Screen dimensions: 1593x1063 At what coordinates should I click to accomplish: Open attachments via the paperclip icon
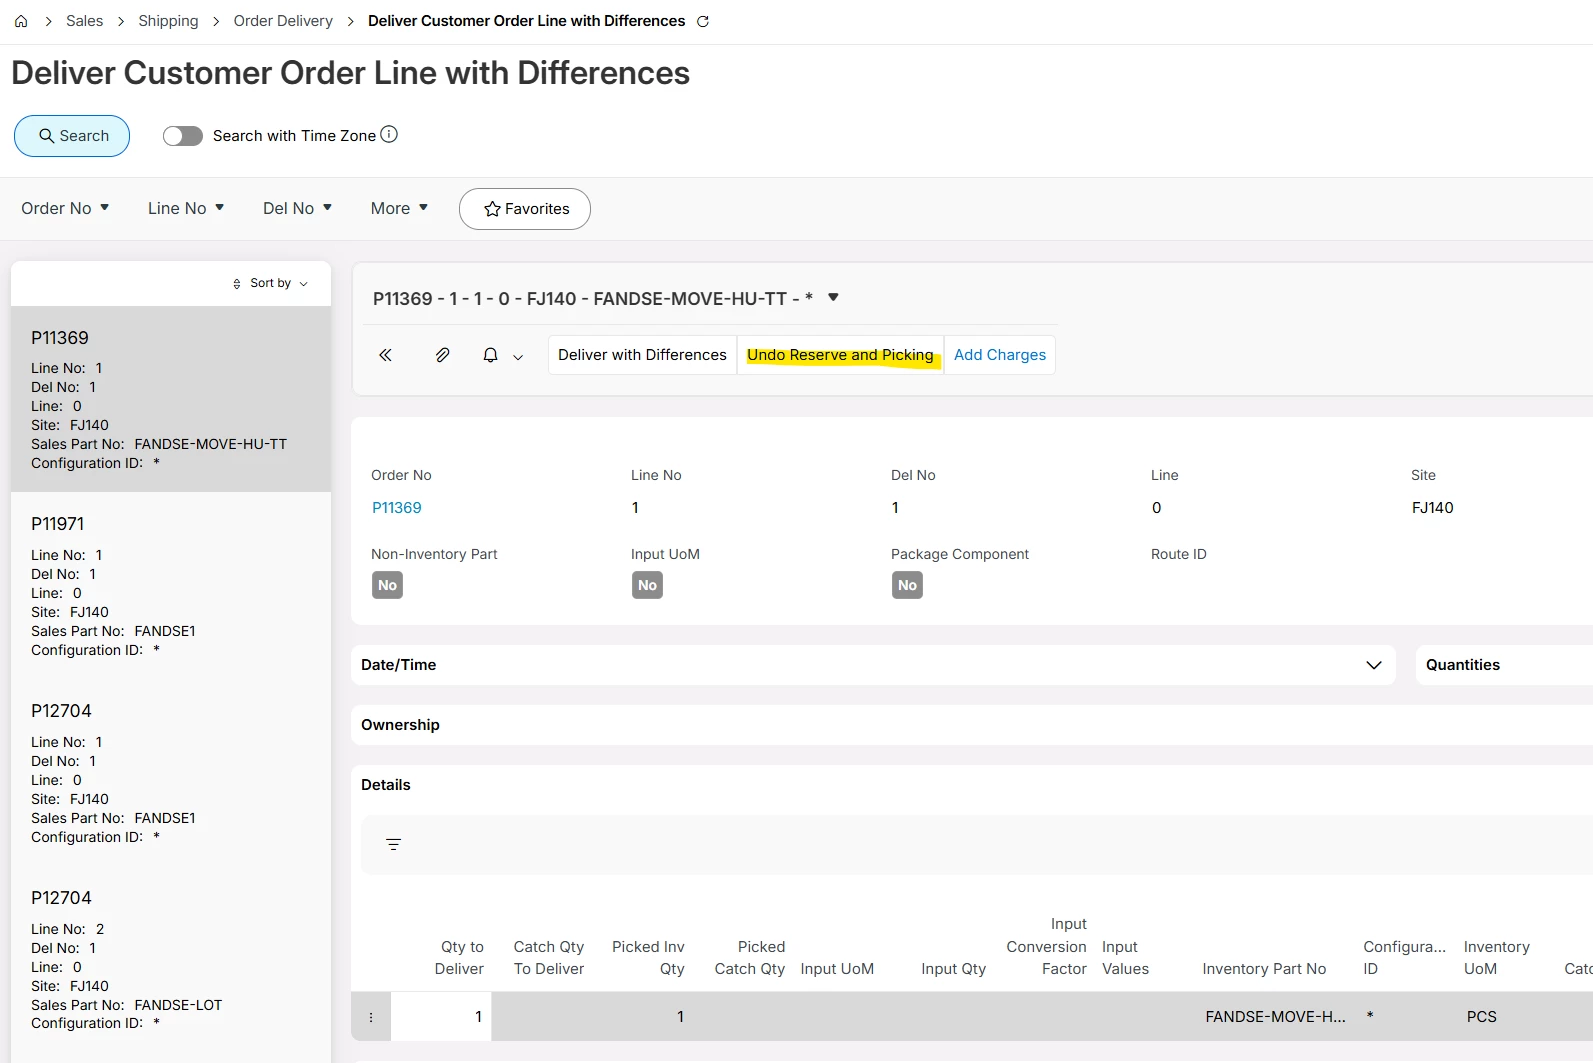point(442,355)
